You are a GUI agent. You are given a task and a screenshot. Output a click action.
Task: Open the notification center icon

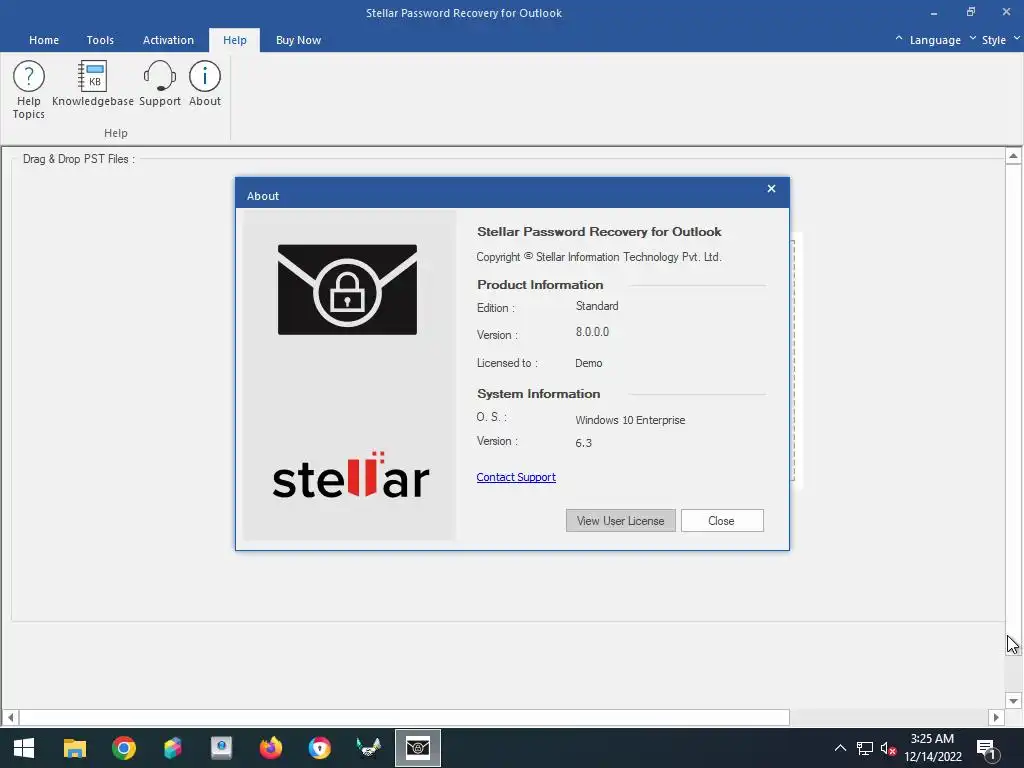coord(987,748)
